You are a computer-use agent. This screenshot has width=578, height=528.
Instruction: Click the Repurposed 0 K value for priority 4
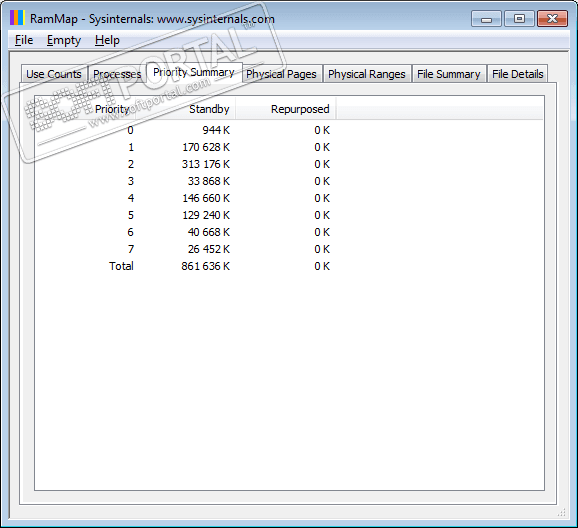click(x=322, y=198)
